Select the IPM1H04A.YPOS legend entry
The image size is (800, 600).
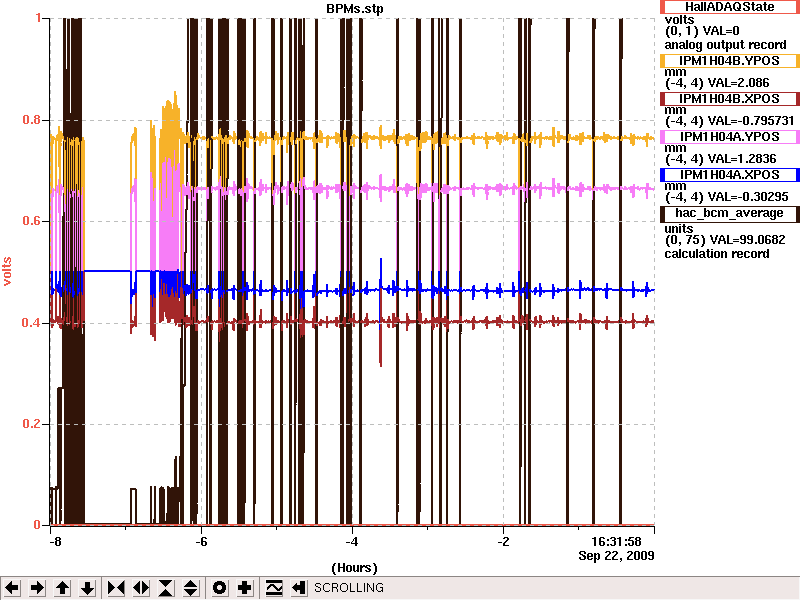click(x=729, y=137)
